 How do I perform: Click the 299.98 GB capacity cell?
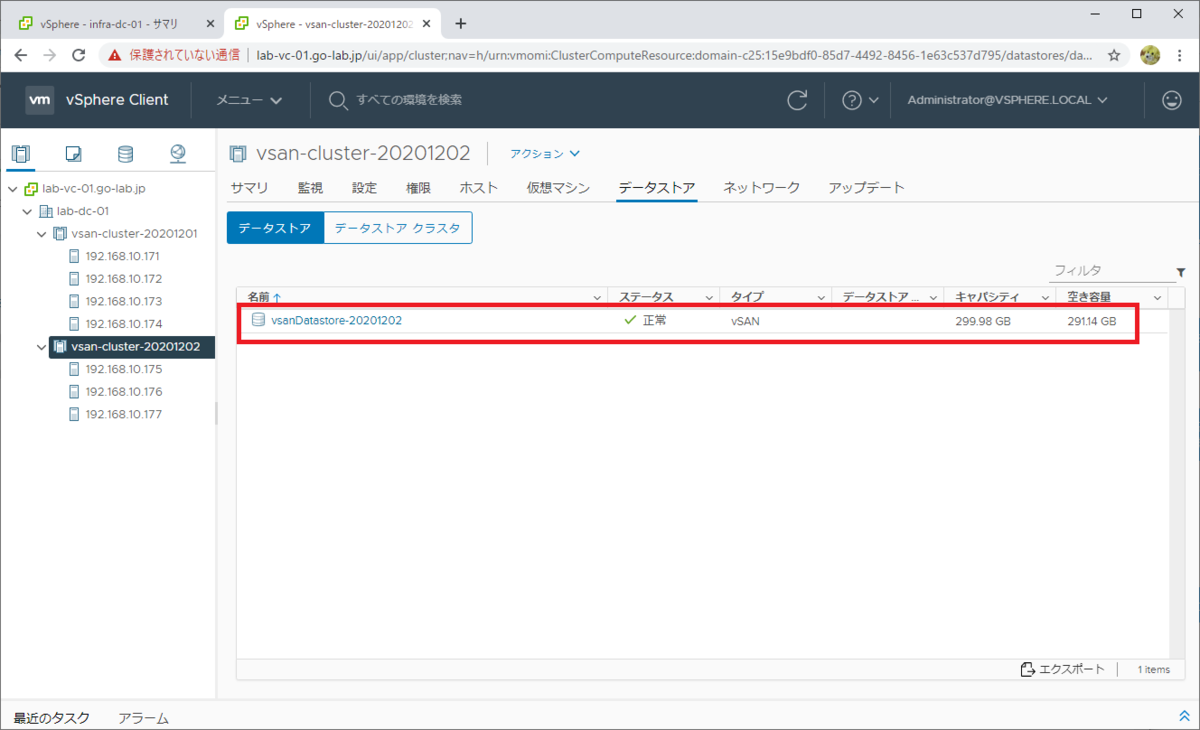pyautogui.click(x=983, y=321)
